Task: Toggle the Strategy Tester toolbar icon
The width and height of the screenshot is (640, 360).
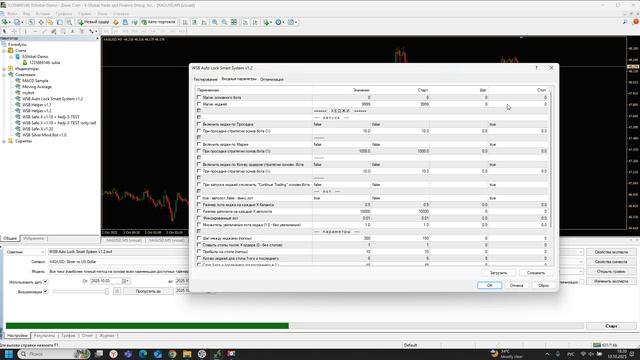Action: click(x=69, y=22)
